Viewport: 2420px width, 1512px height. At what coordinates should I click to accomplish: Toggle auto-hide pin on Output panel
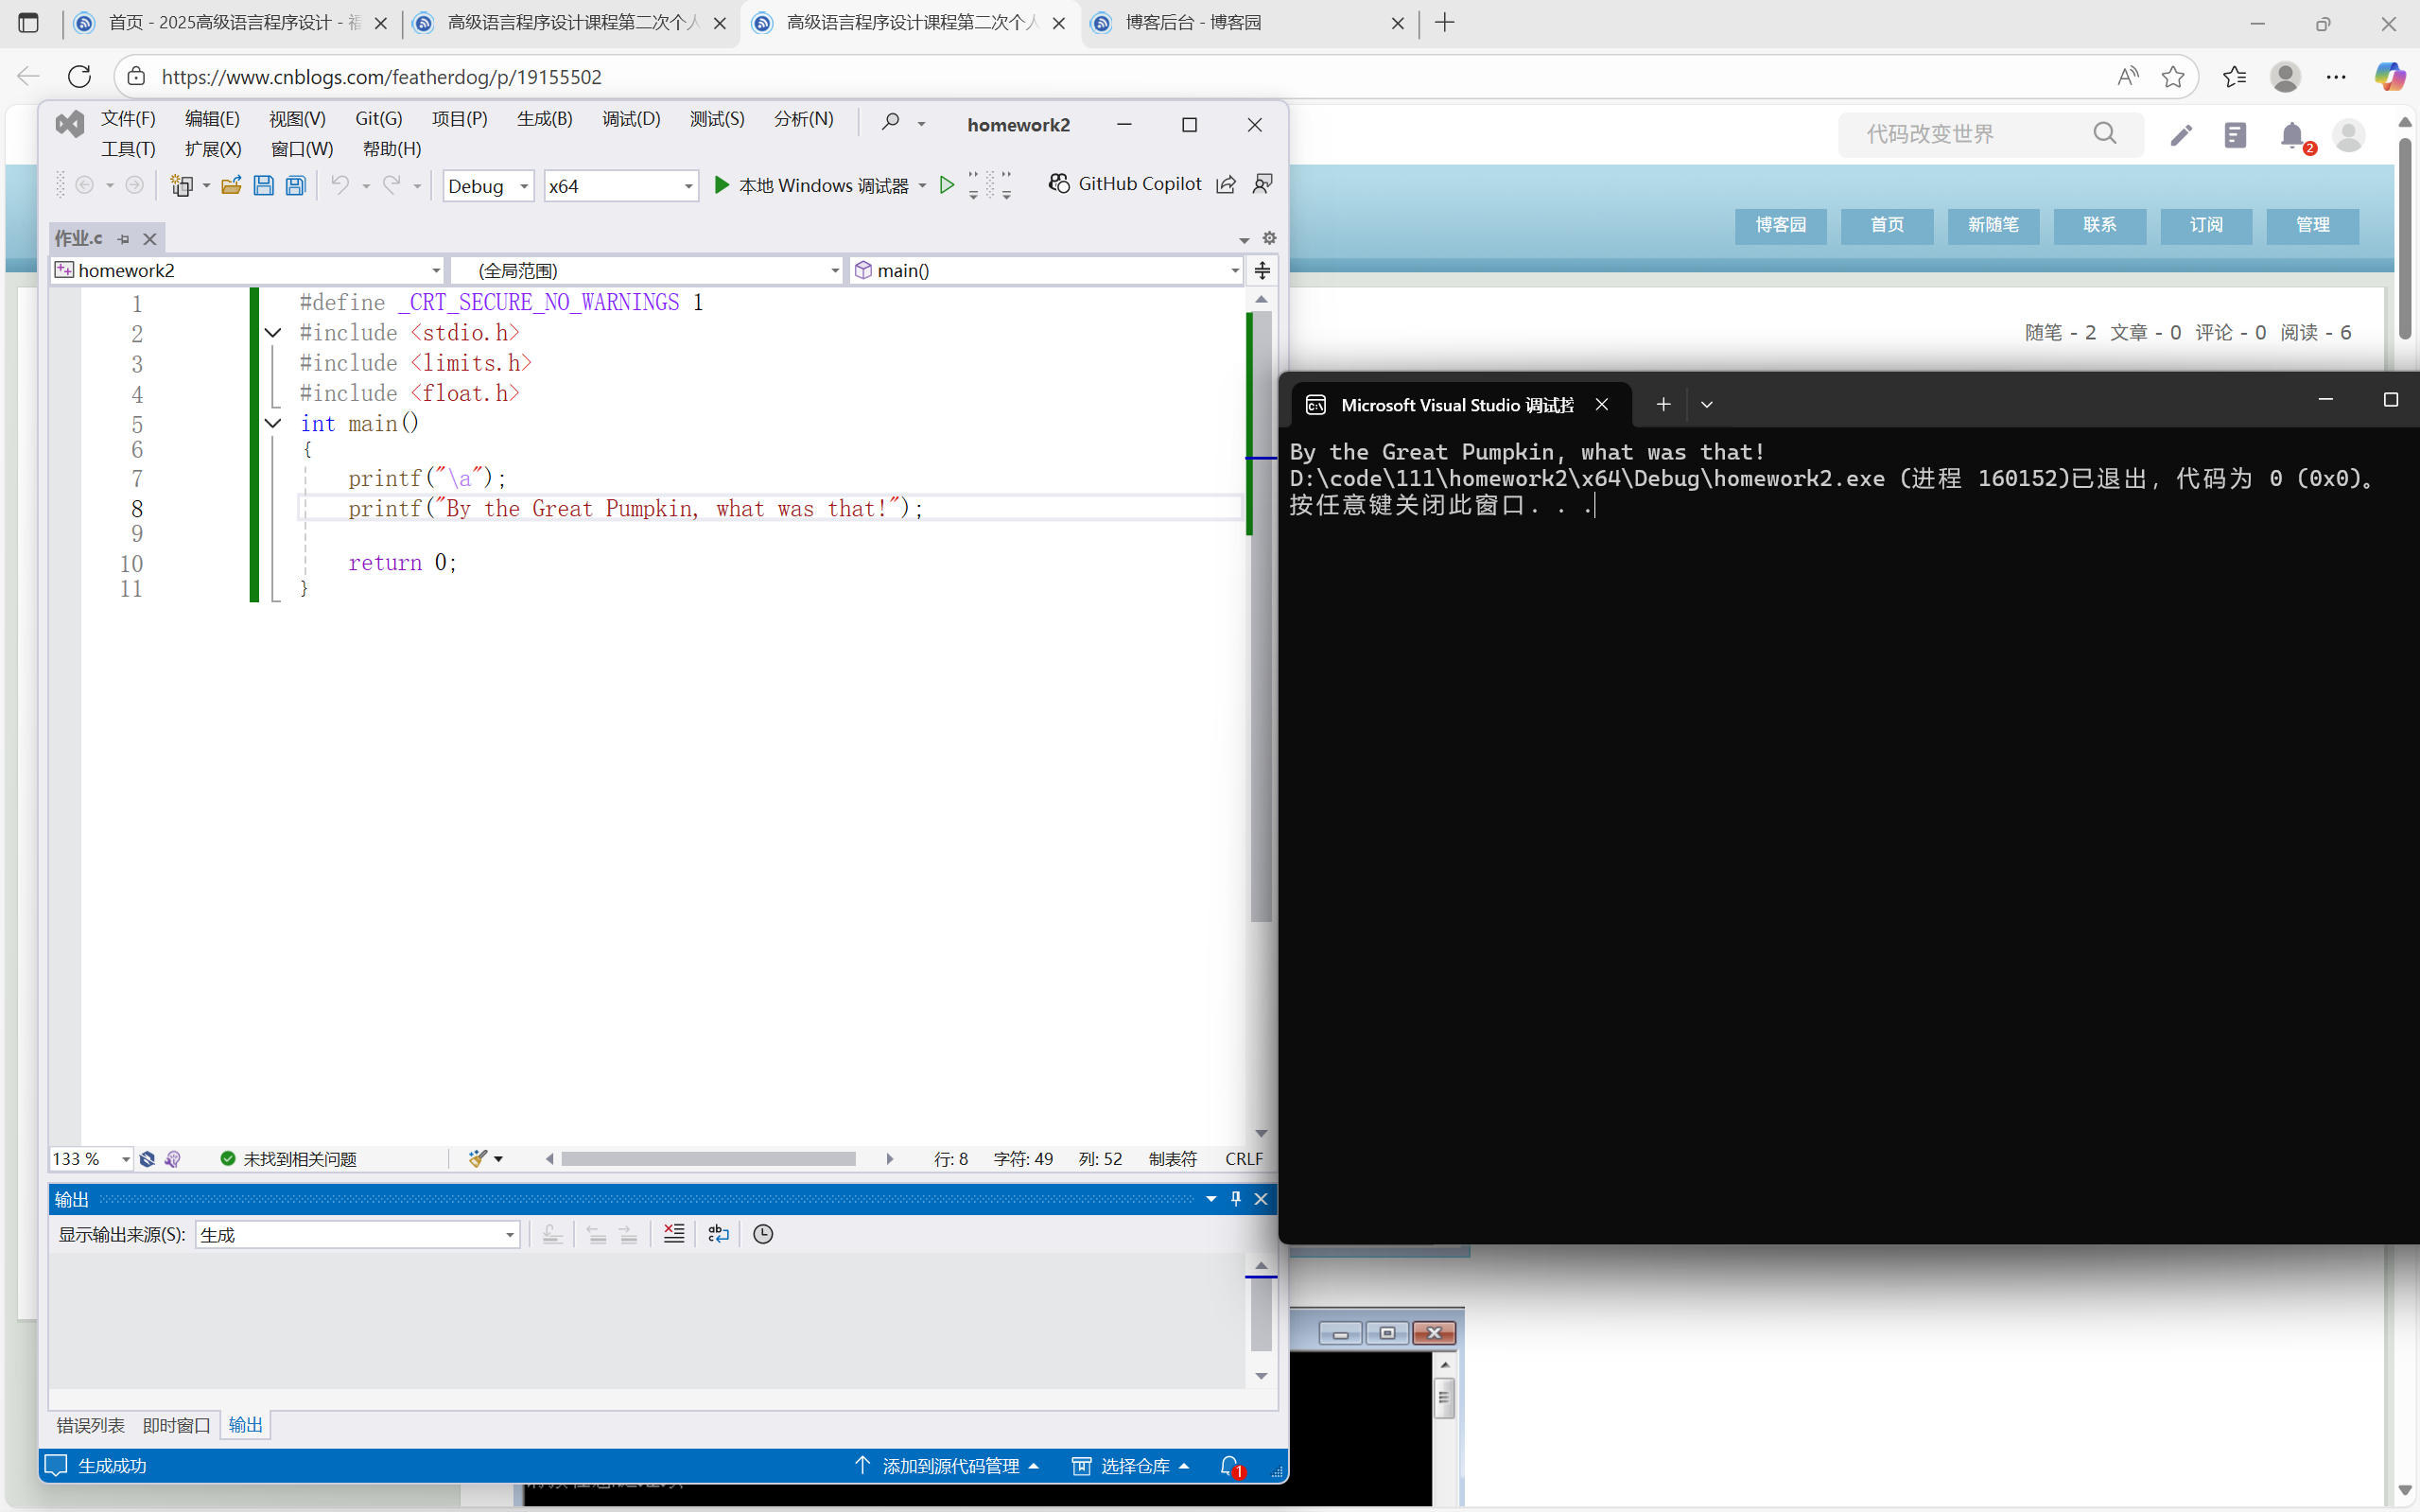pyautogui.click(x=1236, y=1198)
